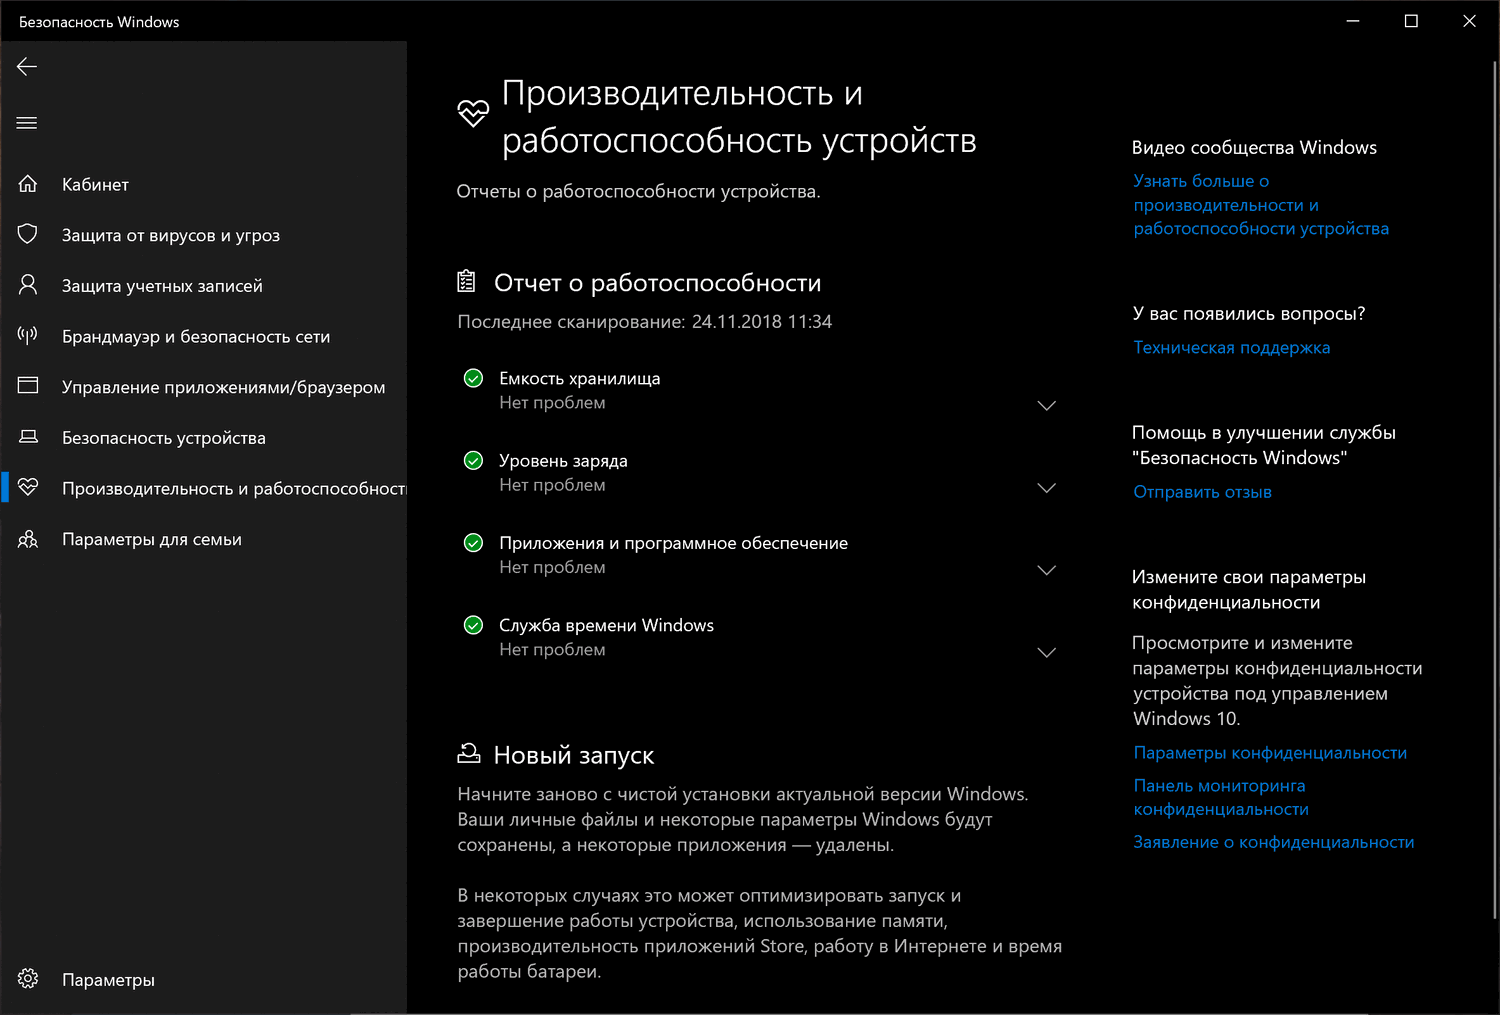Click the back arrow icon

click(x=27, y=67)
